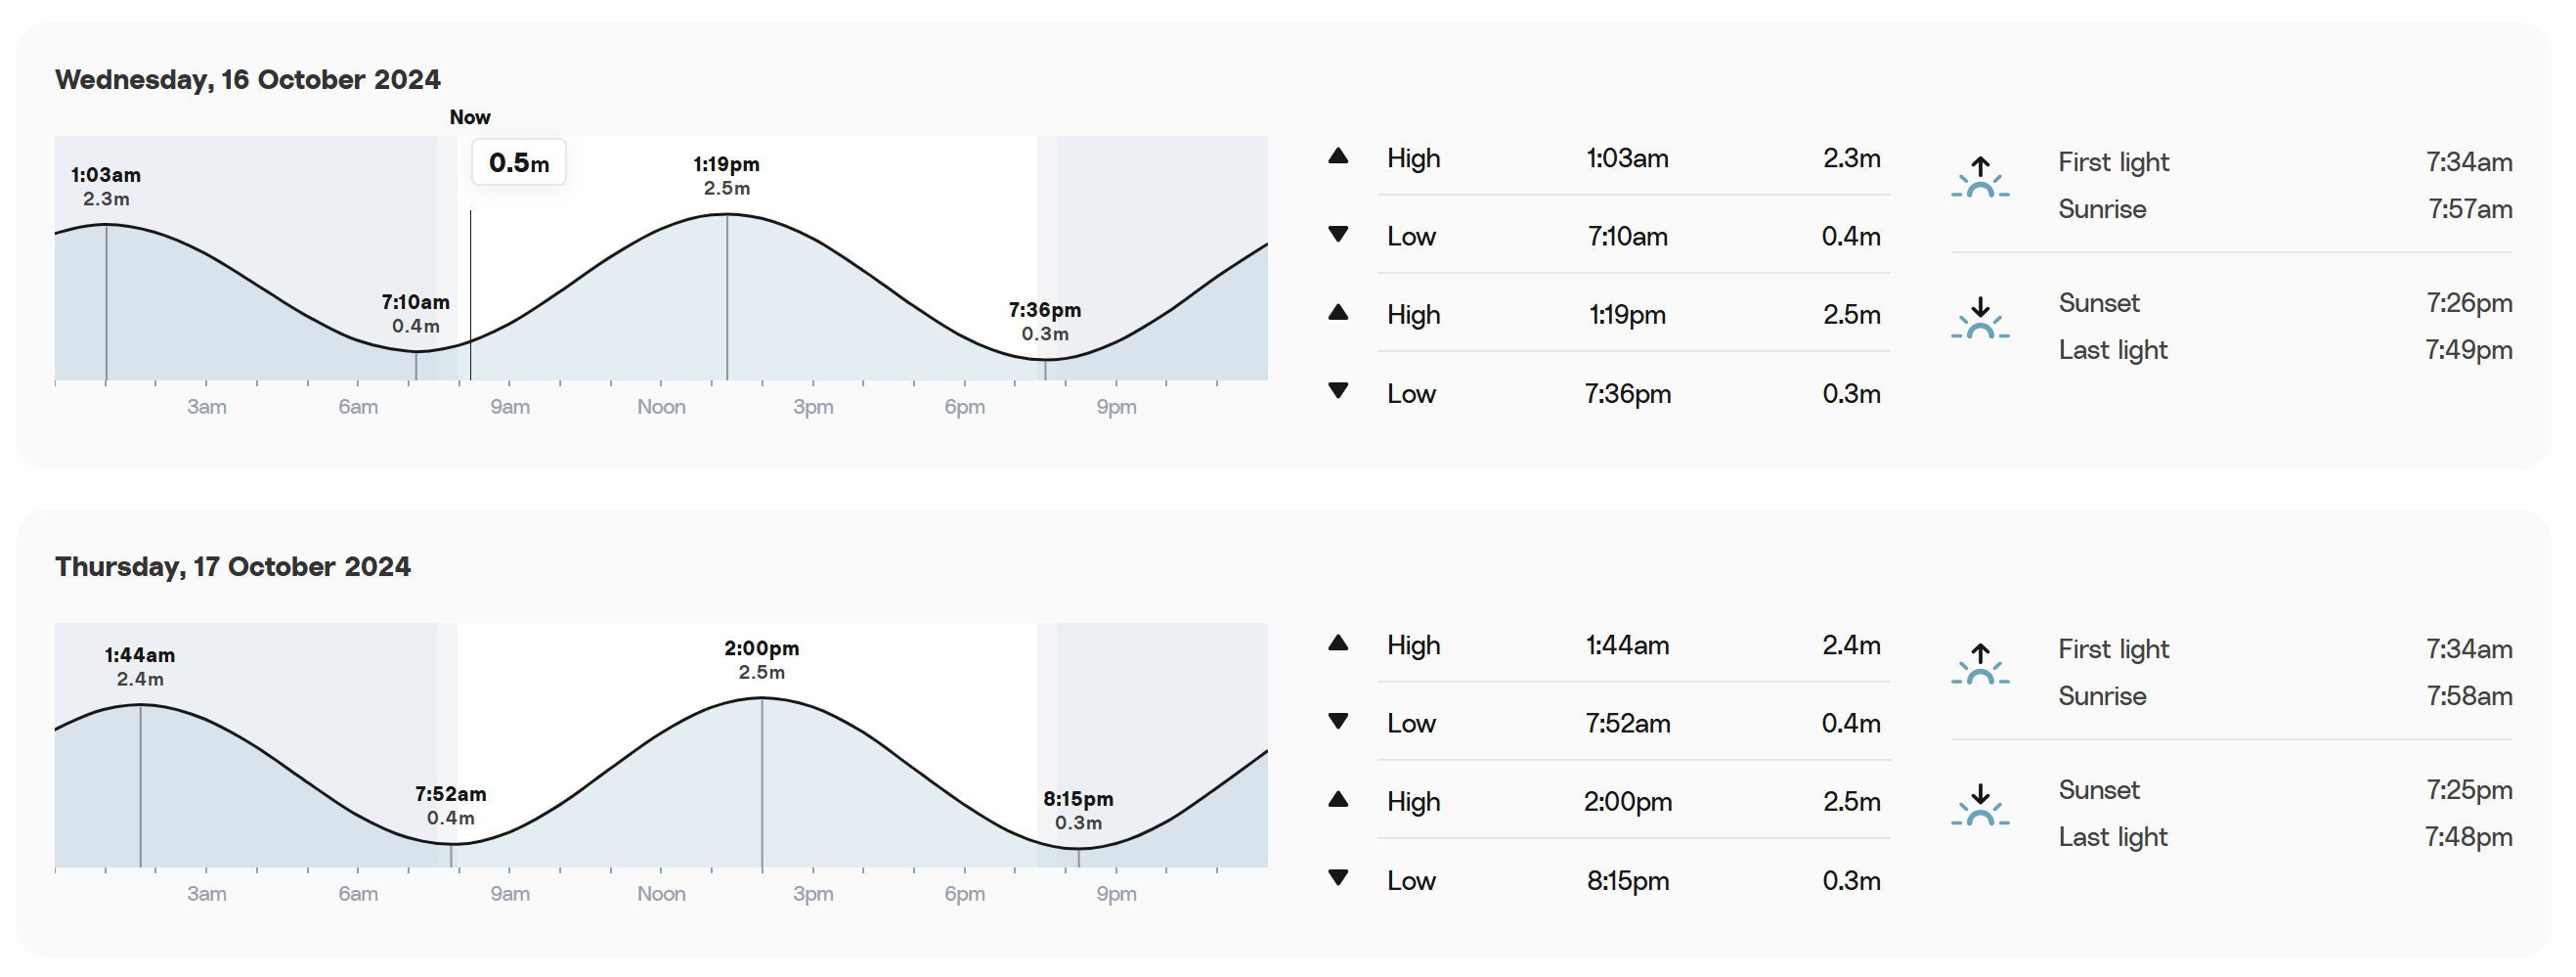Click the 0.5m current tide tooltip
The height and width of the screenshot is (977, 2576).
pos(519,162)
